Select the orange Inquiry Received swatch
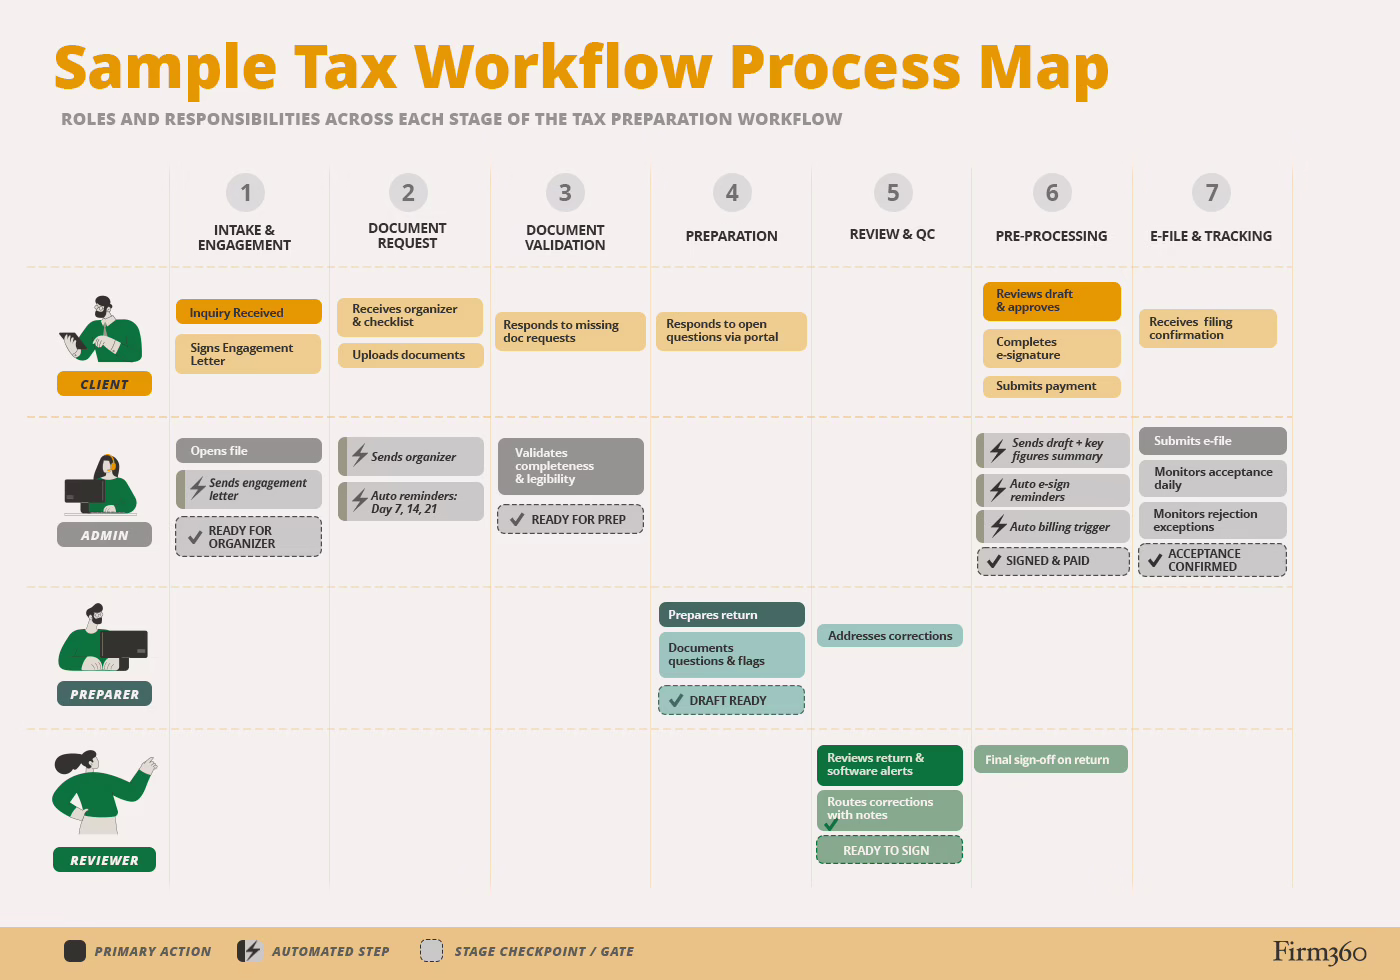This screenshot has height=980, width=1400. 248,311
